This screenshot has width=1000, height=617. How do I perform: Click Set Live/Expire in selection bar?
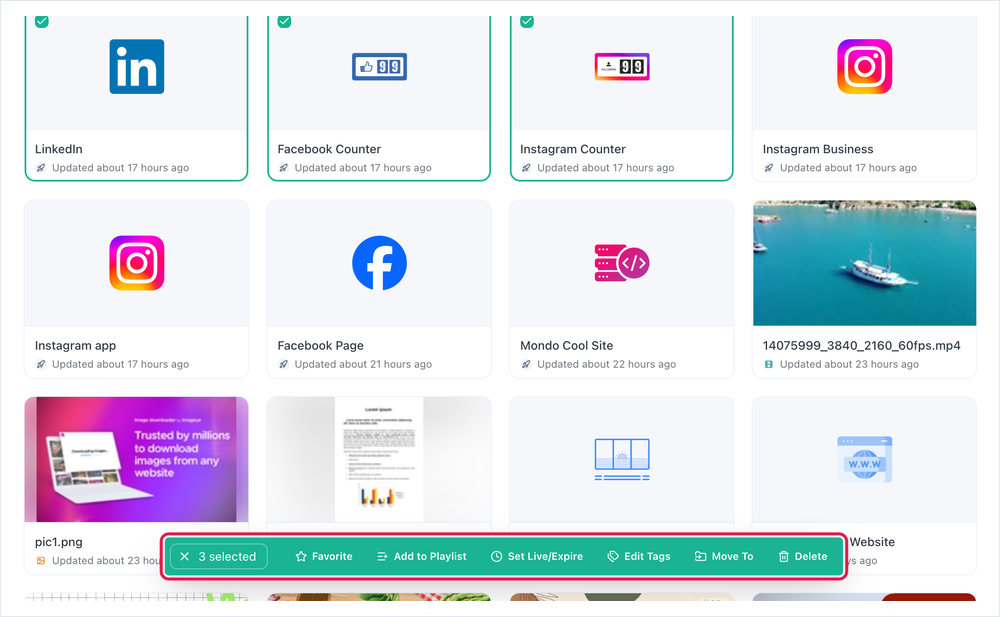pyautogui.click(x=536, y=556)
